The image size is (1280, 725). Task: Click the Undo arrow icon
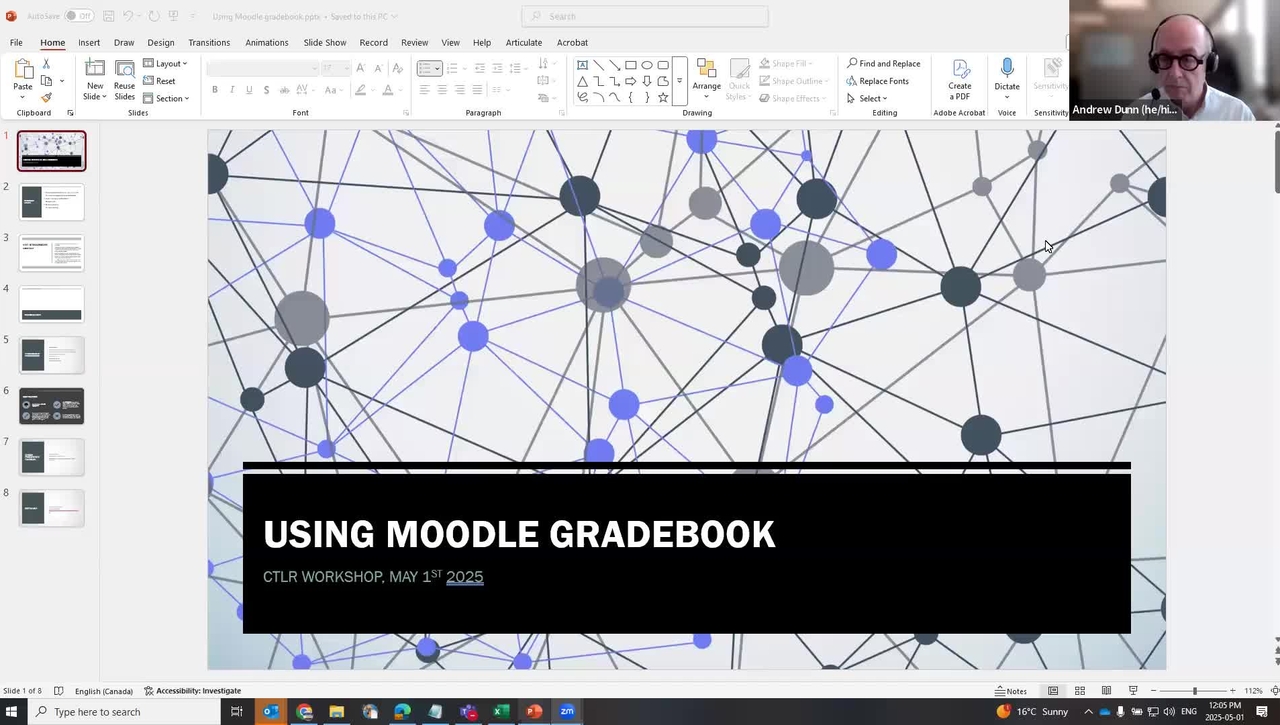(x=128, y=16)
